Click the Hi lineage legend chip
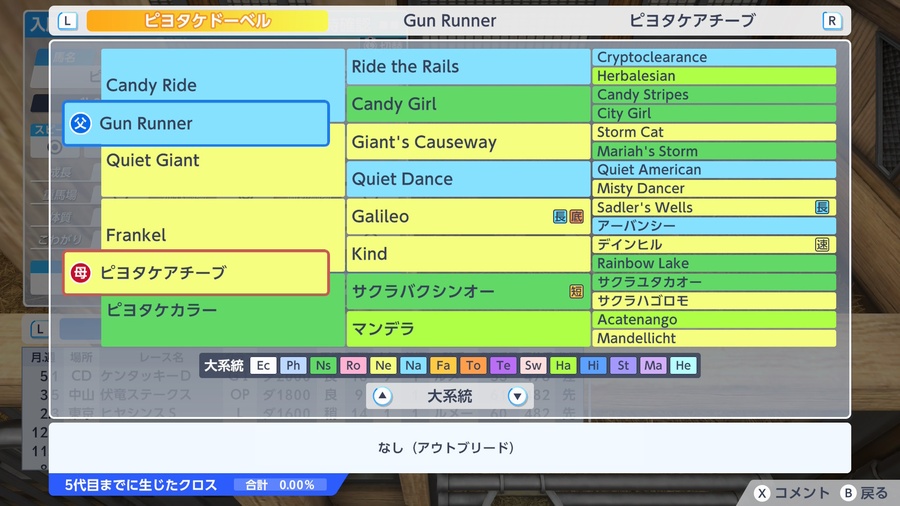900x506 pixels. [x=593, y=365]
